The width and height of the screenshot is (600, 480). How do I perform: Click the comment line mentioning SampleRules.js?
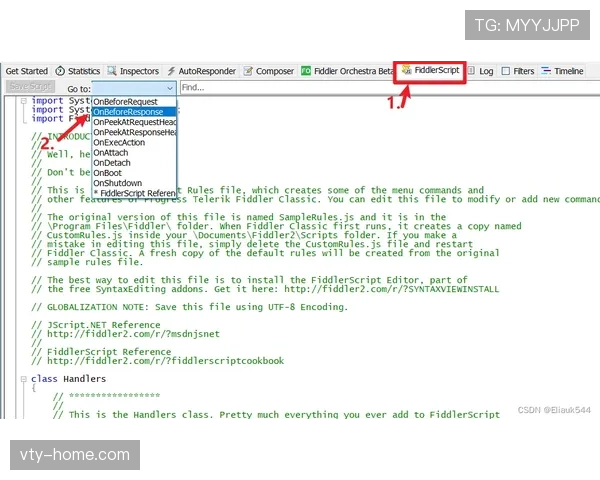coord(239,217)
